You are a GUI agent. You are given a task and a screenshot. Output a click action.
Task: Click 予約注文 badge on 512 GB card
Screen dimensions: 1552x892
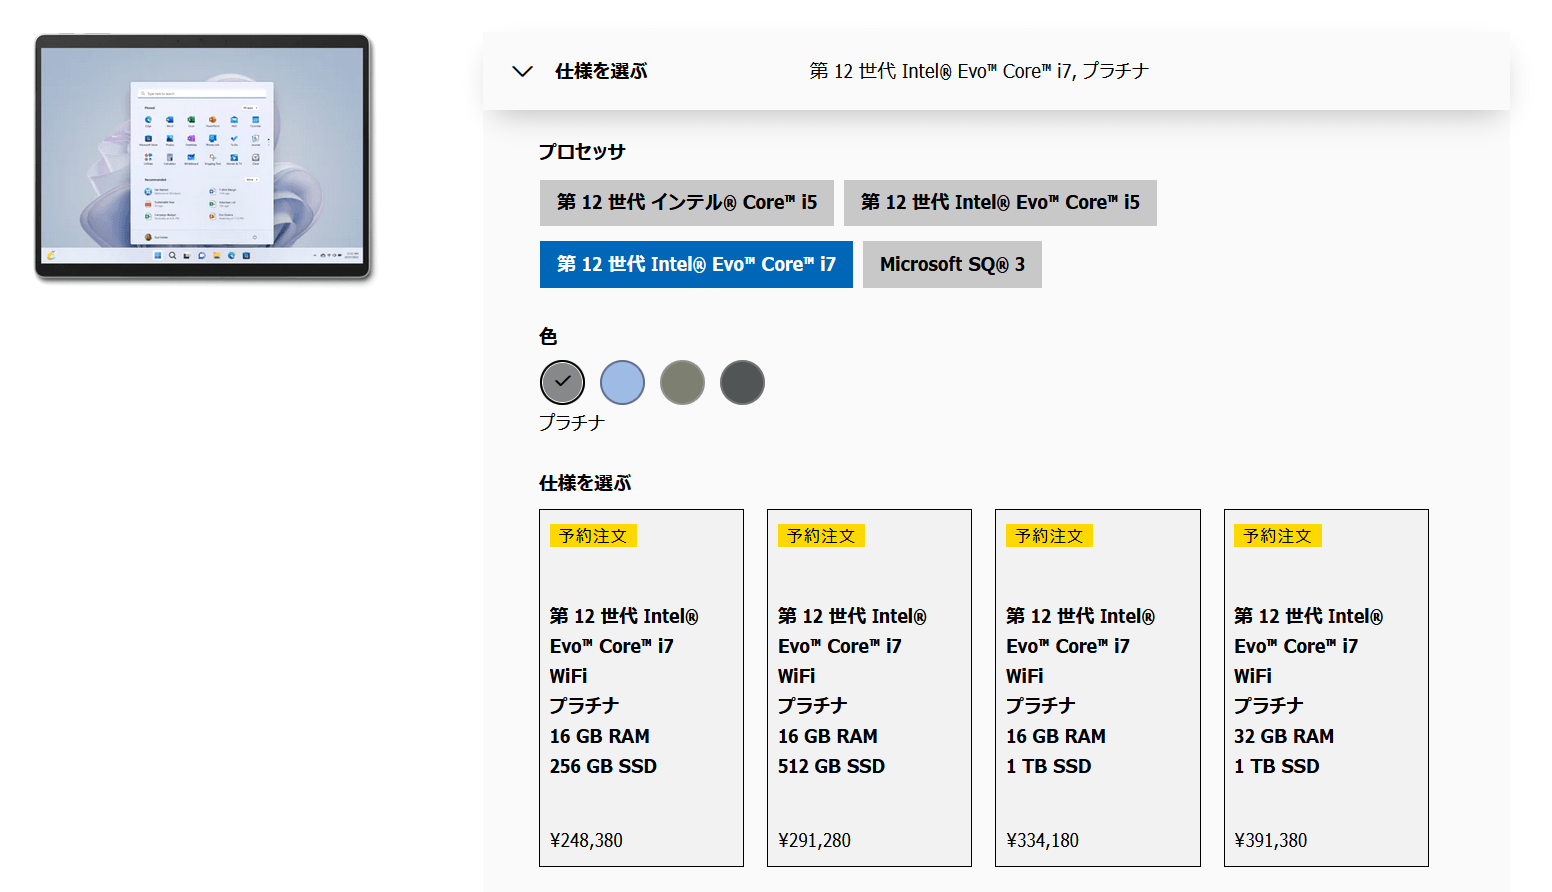[821, 536]
